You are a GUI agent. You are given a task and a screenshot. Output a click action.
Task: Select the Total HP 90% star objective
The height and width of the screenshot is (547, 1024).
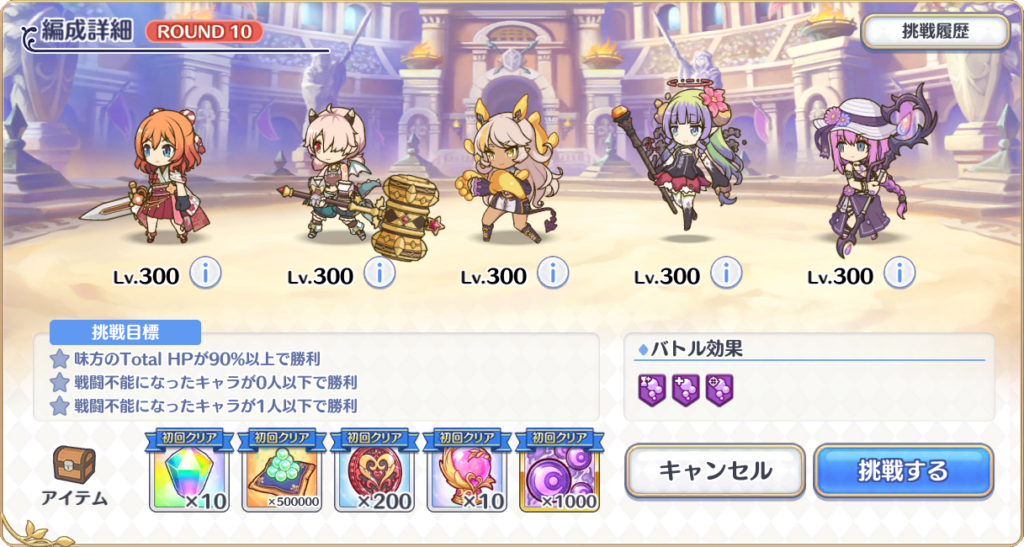coord(185,359)
